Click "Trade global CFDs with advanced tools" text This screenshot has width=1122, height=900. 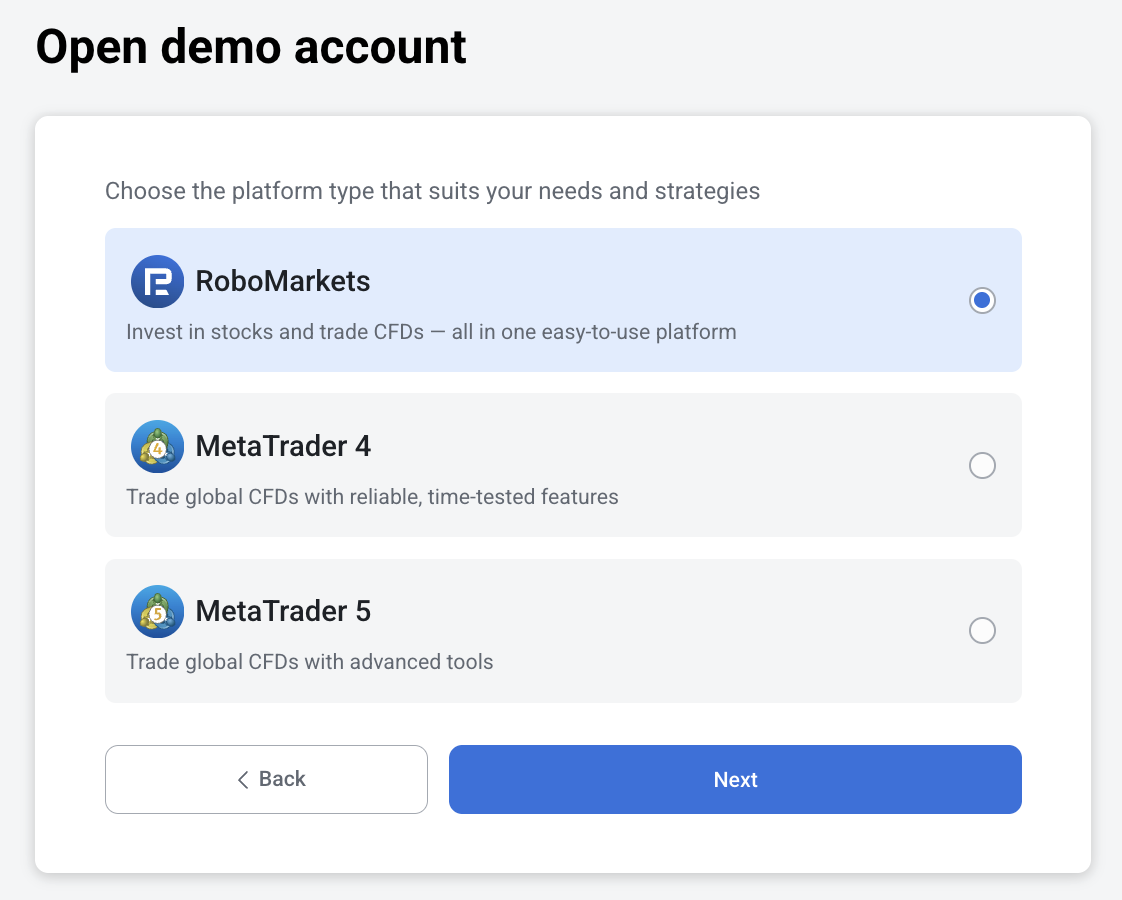coord(310,662)
